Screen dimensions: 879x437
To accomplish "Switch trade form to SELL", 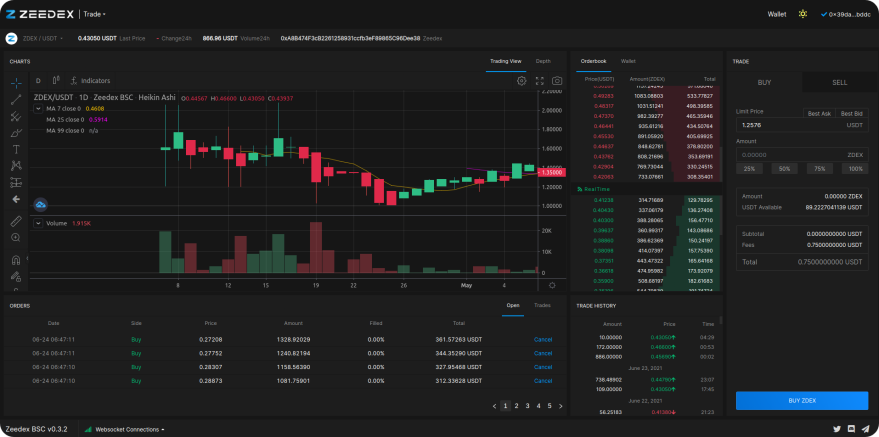I will [x=839, y=82].
